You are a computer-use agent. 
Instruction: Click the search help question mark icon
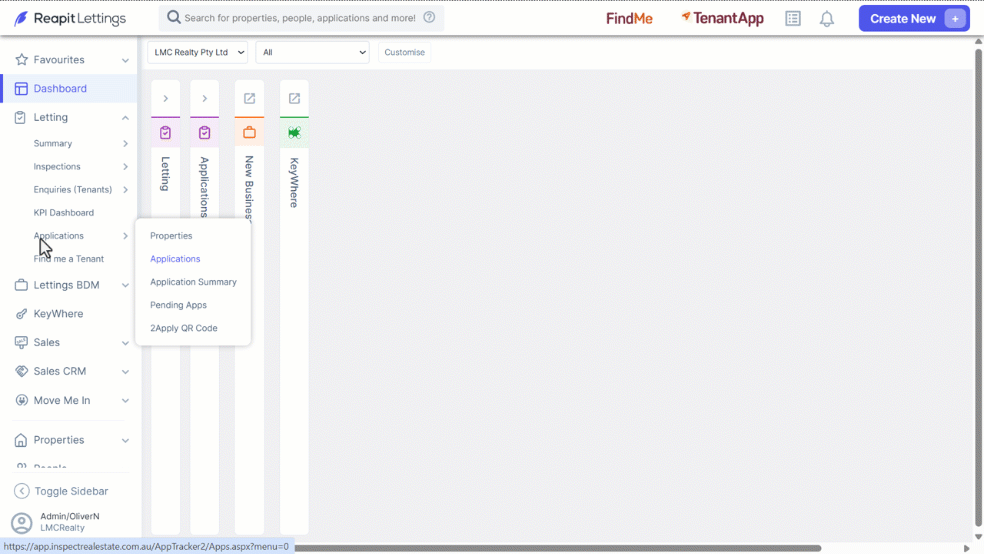point(429,18)
